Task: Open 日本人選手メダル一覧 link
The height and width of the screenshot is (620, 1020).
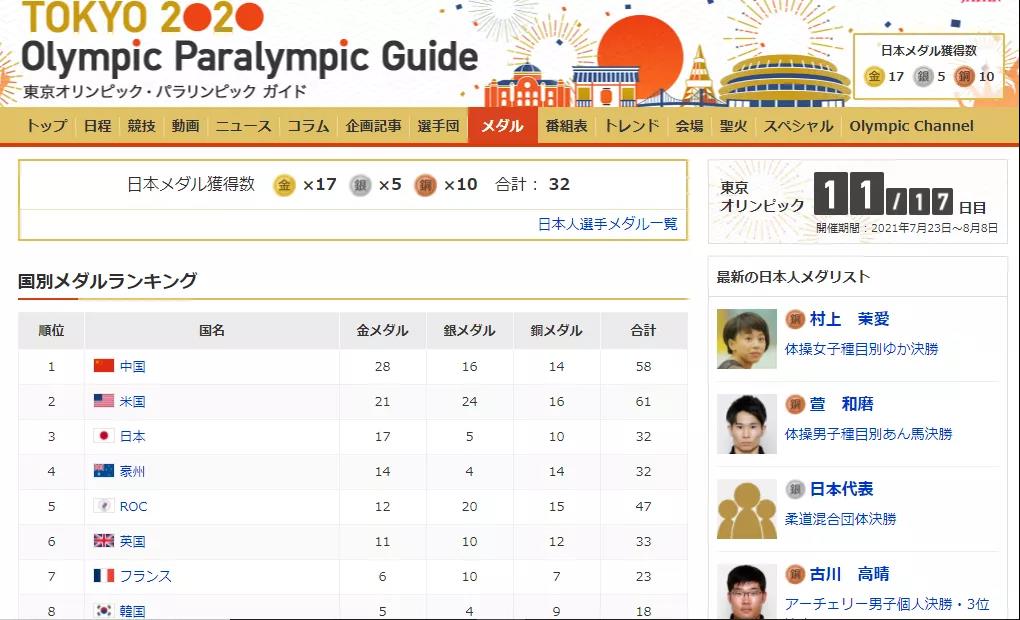Action: click(x=608, y=224)
